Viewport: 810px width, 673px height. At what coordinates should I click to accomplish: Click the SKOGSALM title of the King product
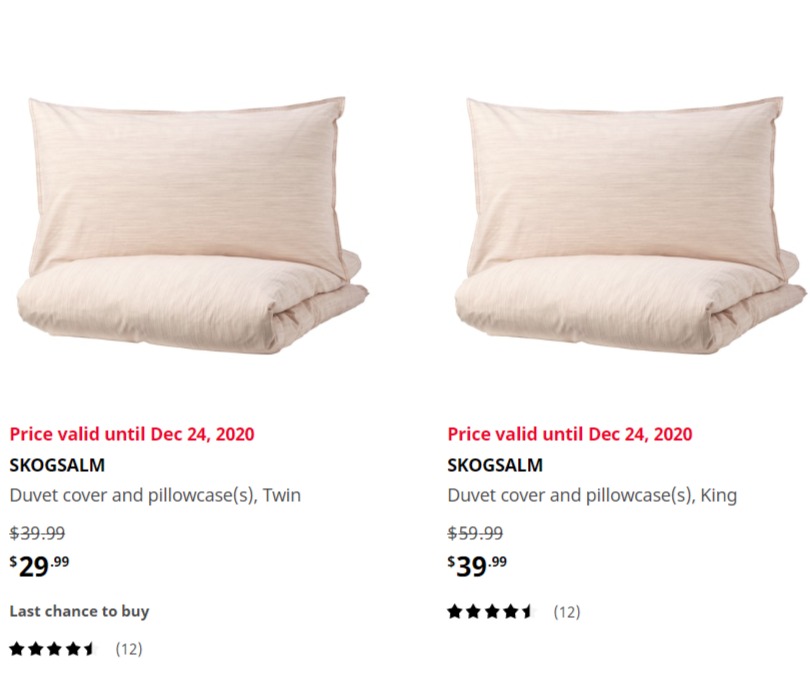pyautogui.click(x=495, y=465)
